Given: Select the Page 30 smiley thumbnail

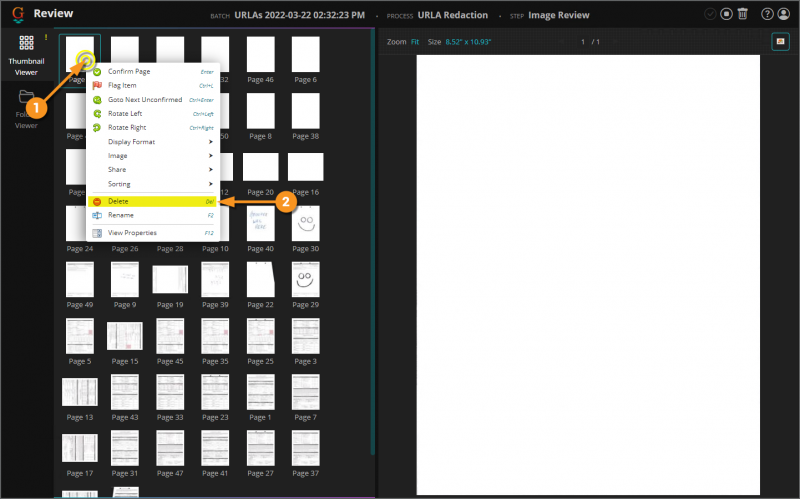Looking at the screenshot, I should click(x=305, y=223).
